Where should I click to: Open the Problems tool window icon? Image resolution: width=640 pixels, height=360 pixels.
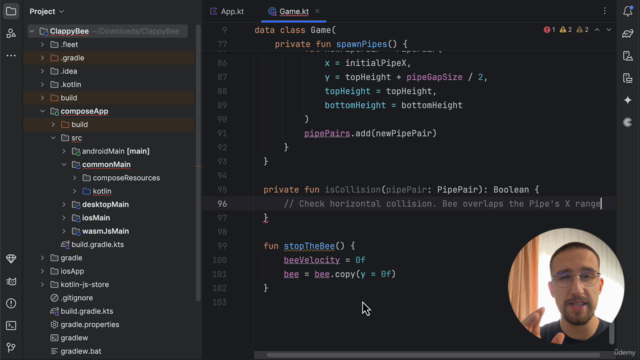coord(11,303)
